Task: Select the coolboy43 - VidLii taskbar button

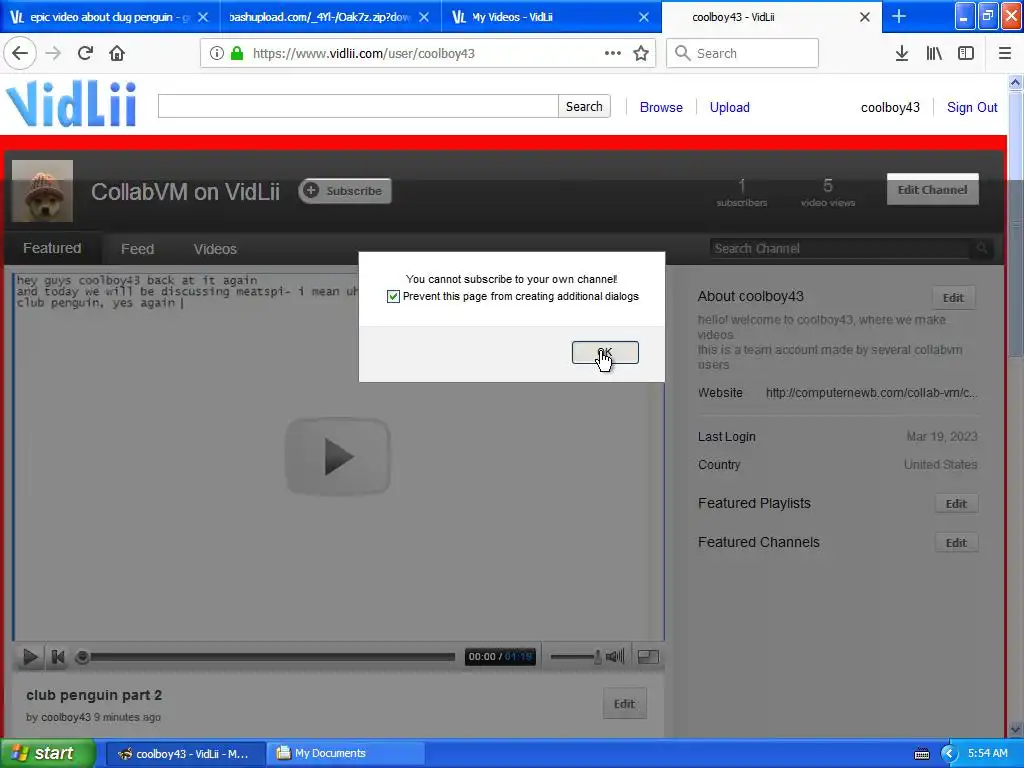Action: coord(184,753)
